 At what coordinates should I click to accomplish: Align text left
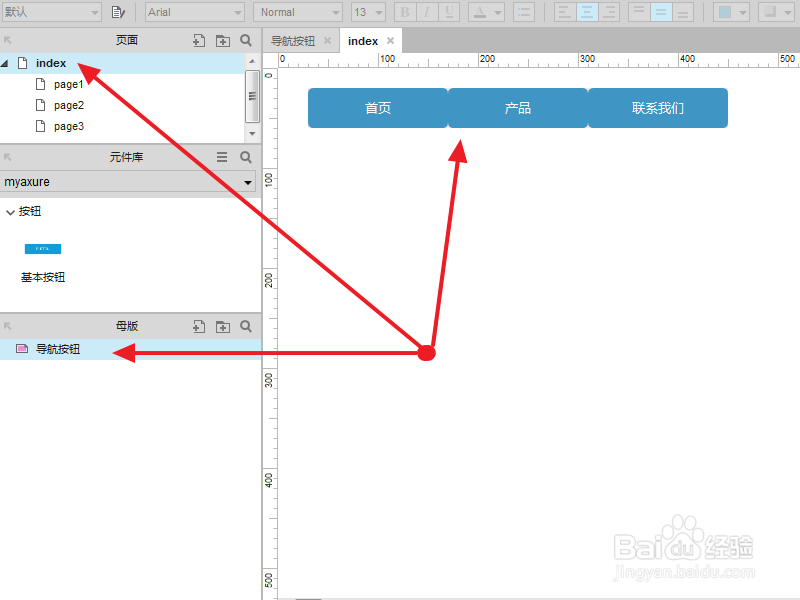pos(565,12)
